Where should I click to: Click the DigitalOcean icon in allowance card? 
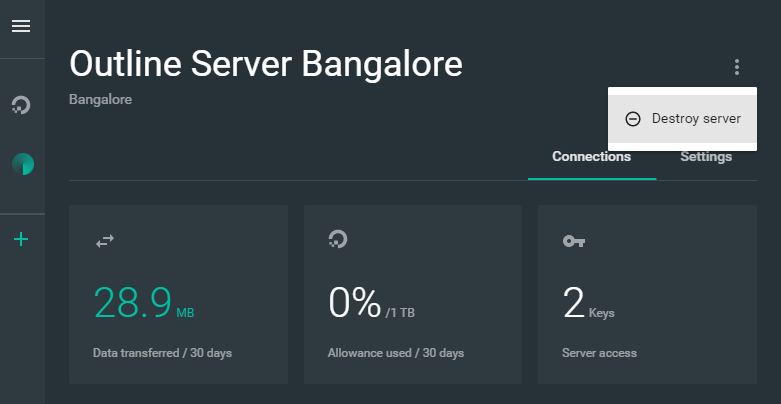(338, 239)
